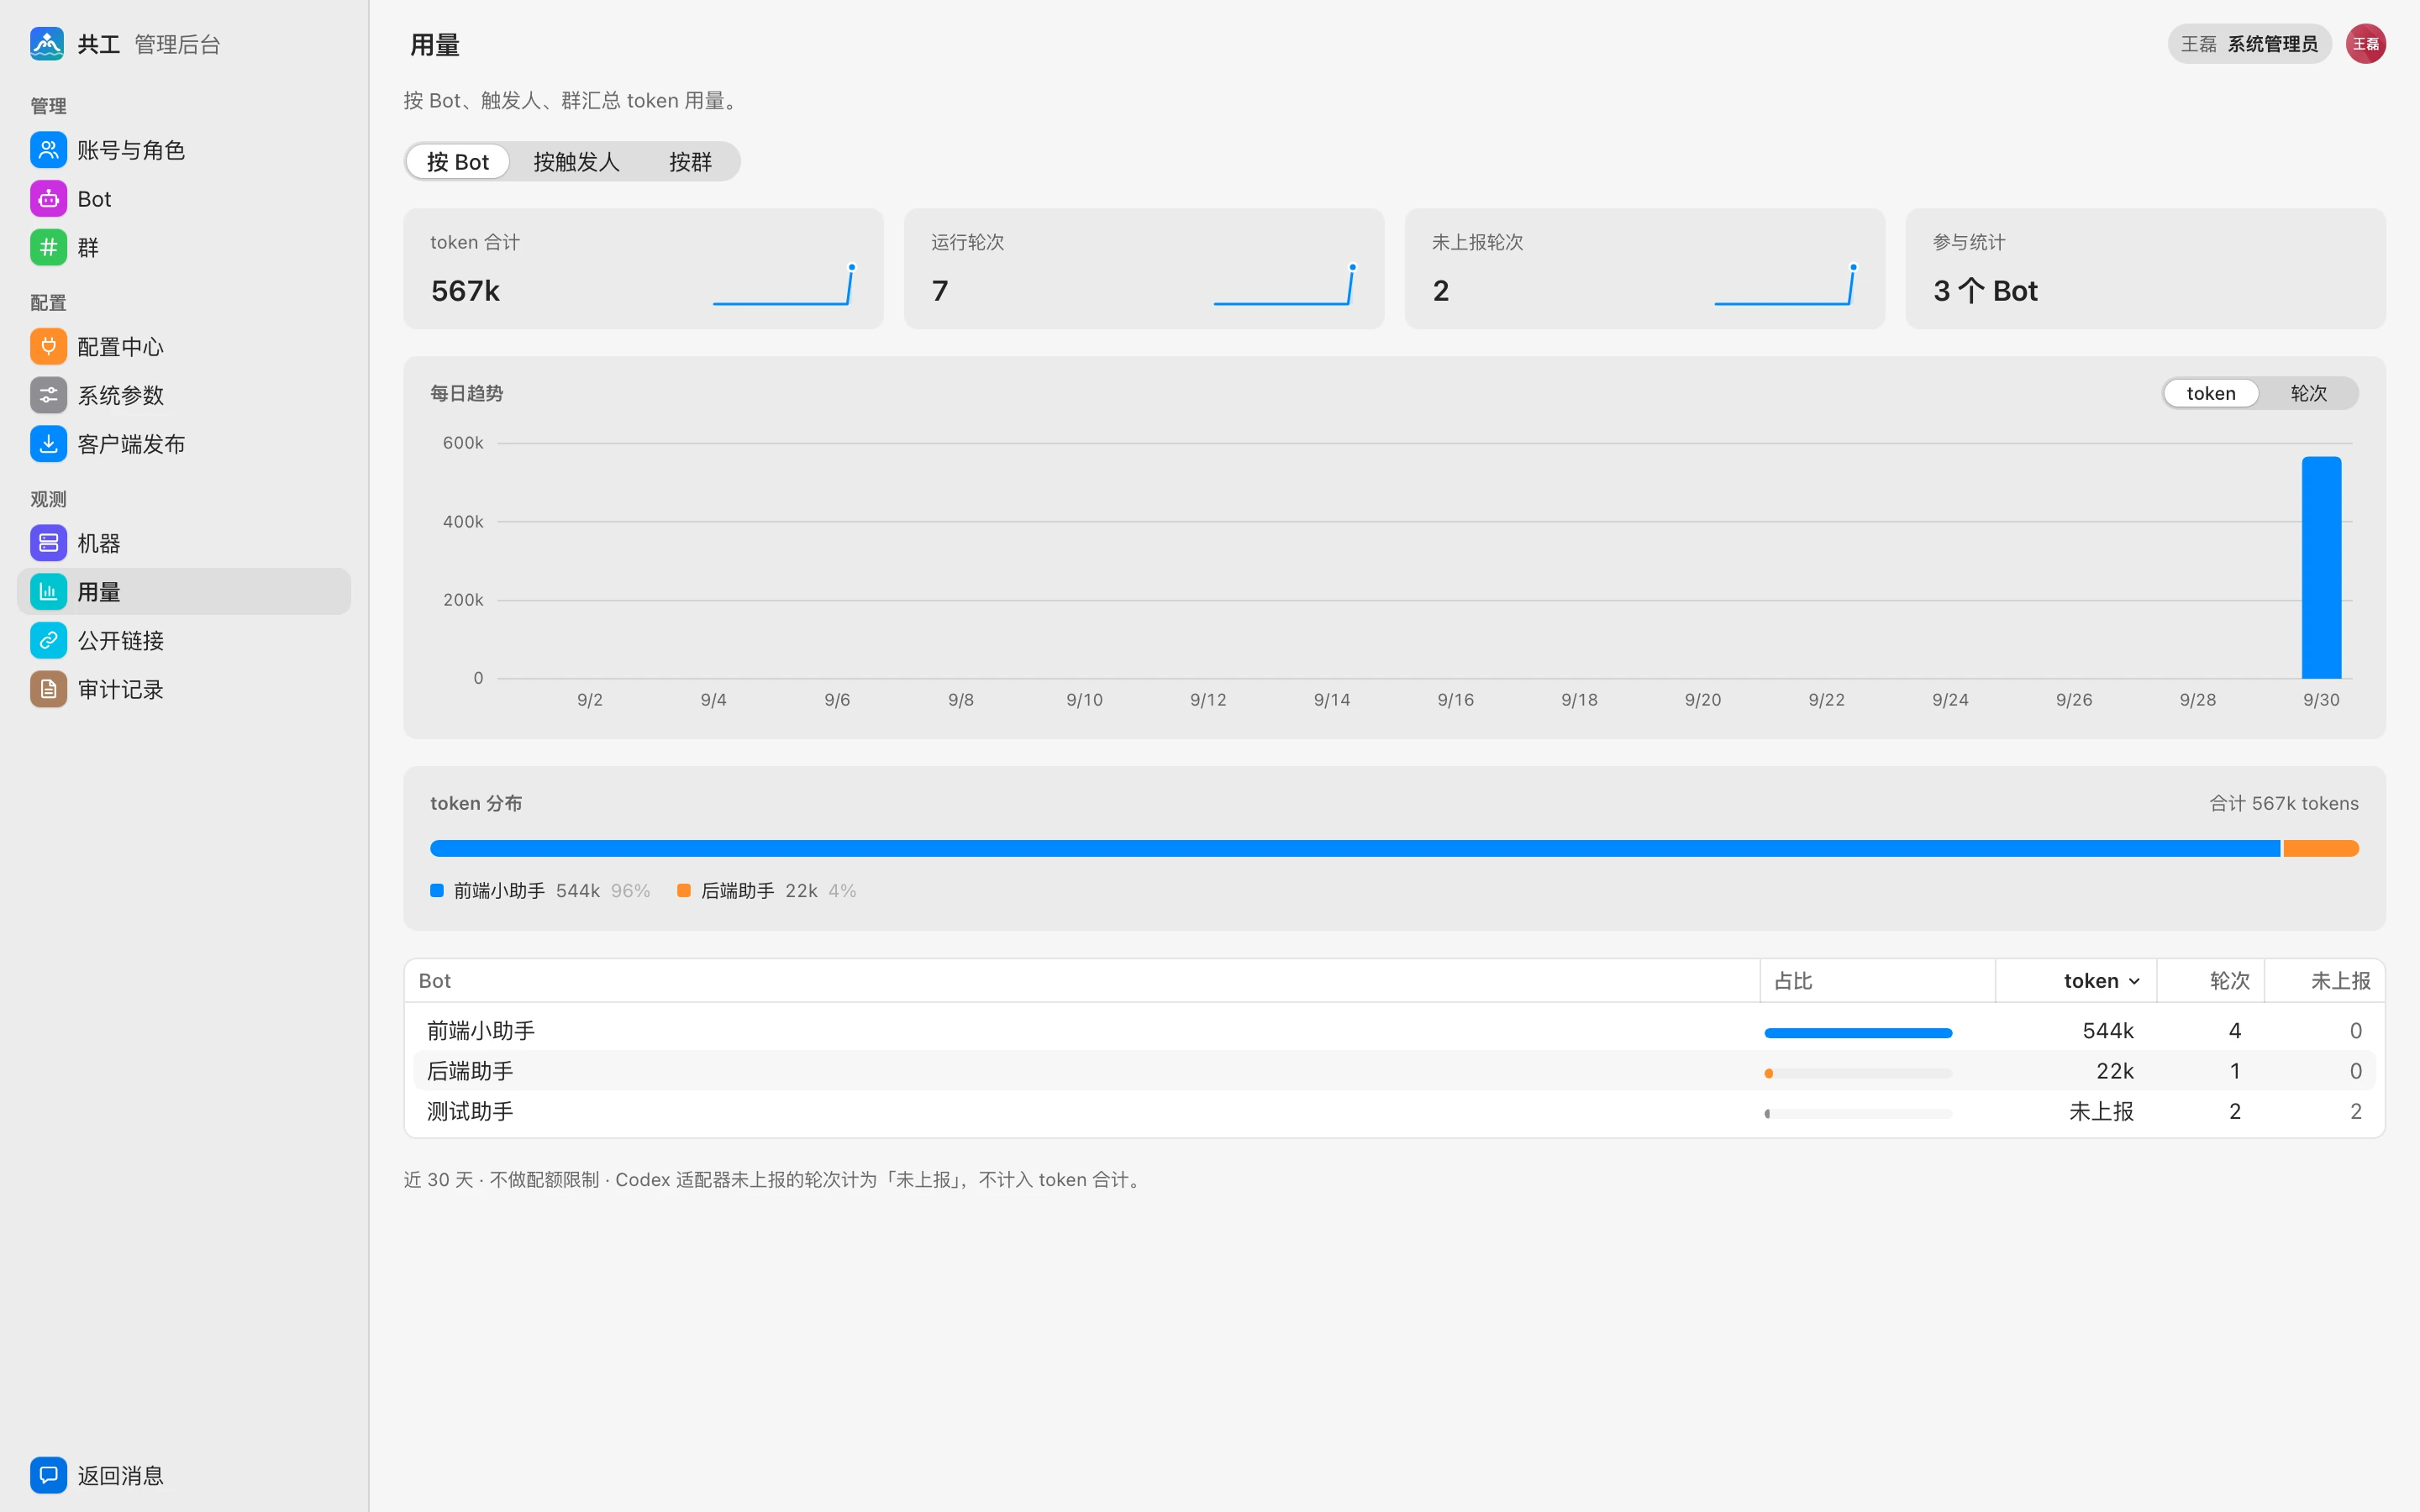Click the 机器 server icon
The width and height of the screenshot is (2420, 1512).
pos(48,543)
